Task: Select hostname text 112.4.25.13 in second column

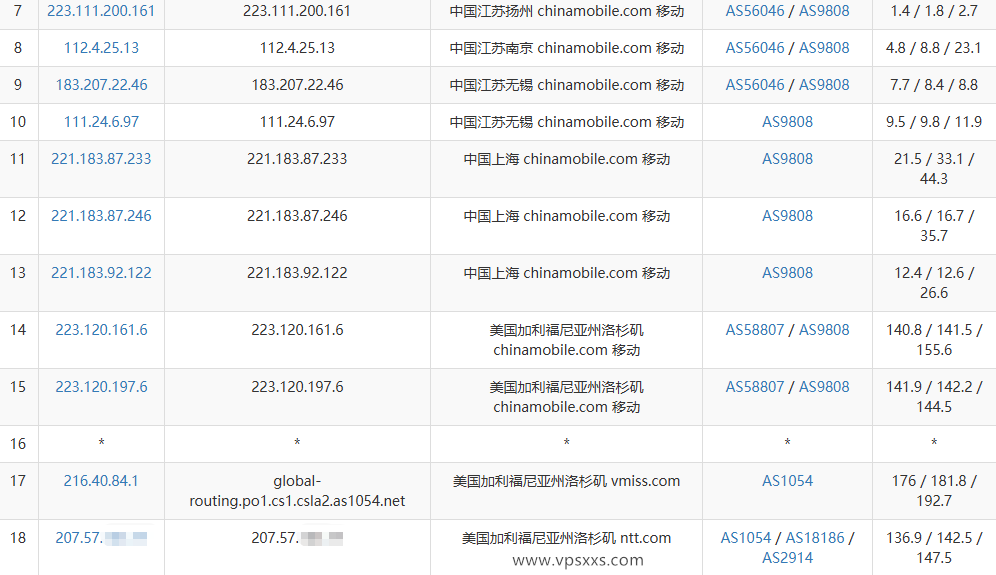Action: (297, 48)
